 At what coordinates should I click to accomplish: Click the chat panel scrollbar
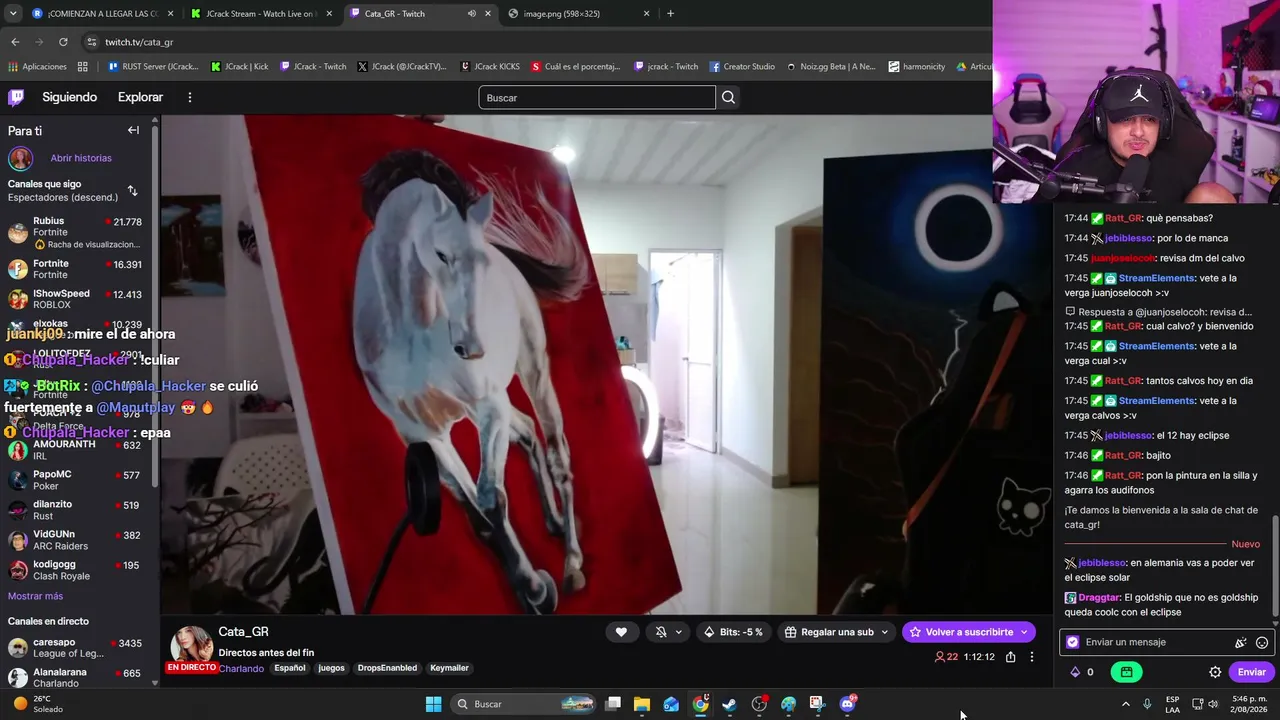pyautogui.click(x=1275, y=566)
